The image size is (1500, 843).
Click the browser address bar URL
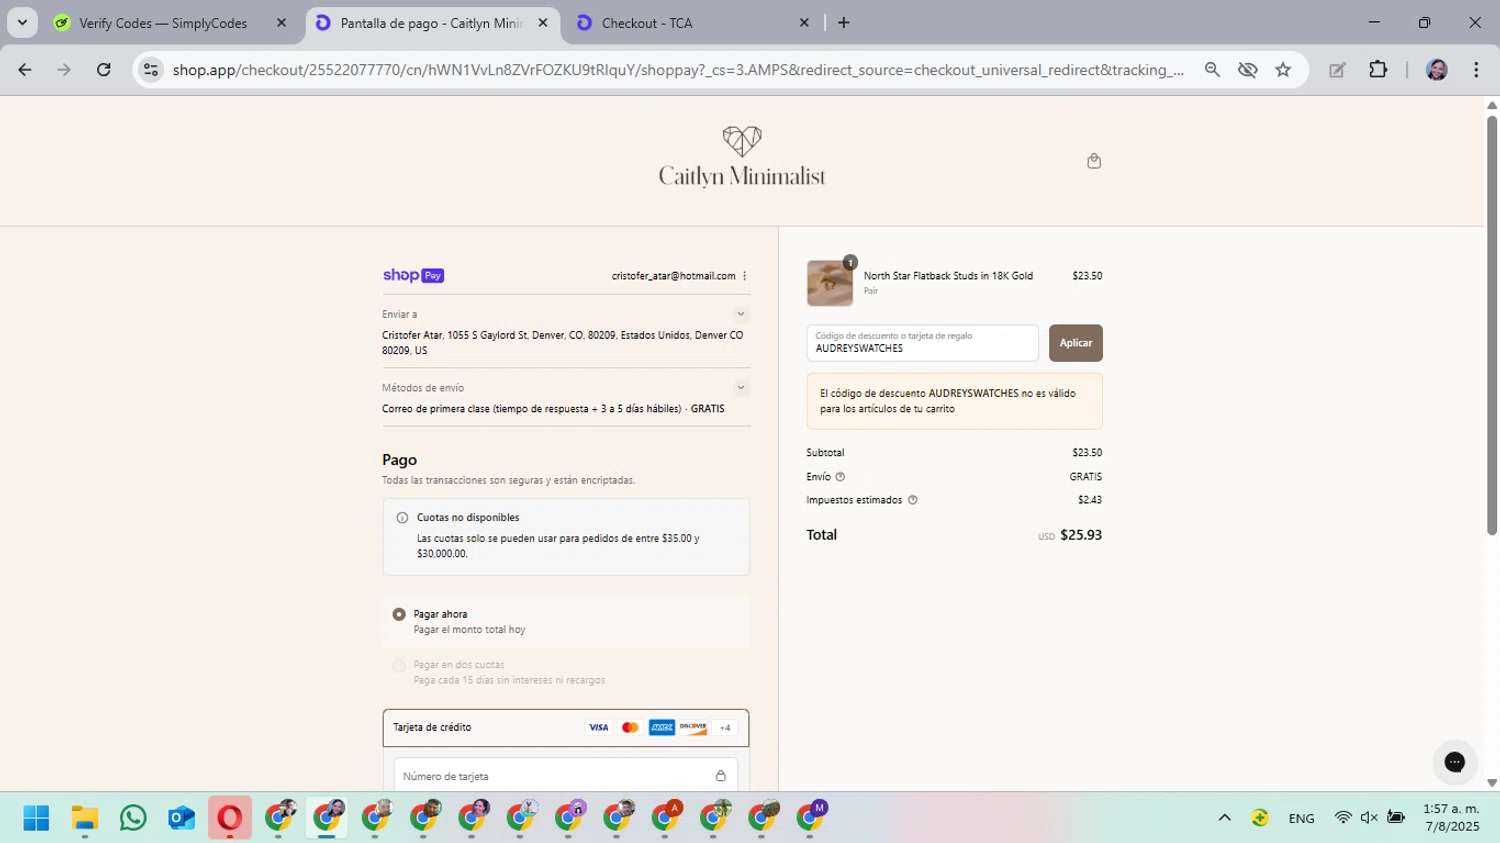pos(678,70)
